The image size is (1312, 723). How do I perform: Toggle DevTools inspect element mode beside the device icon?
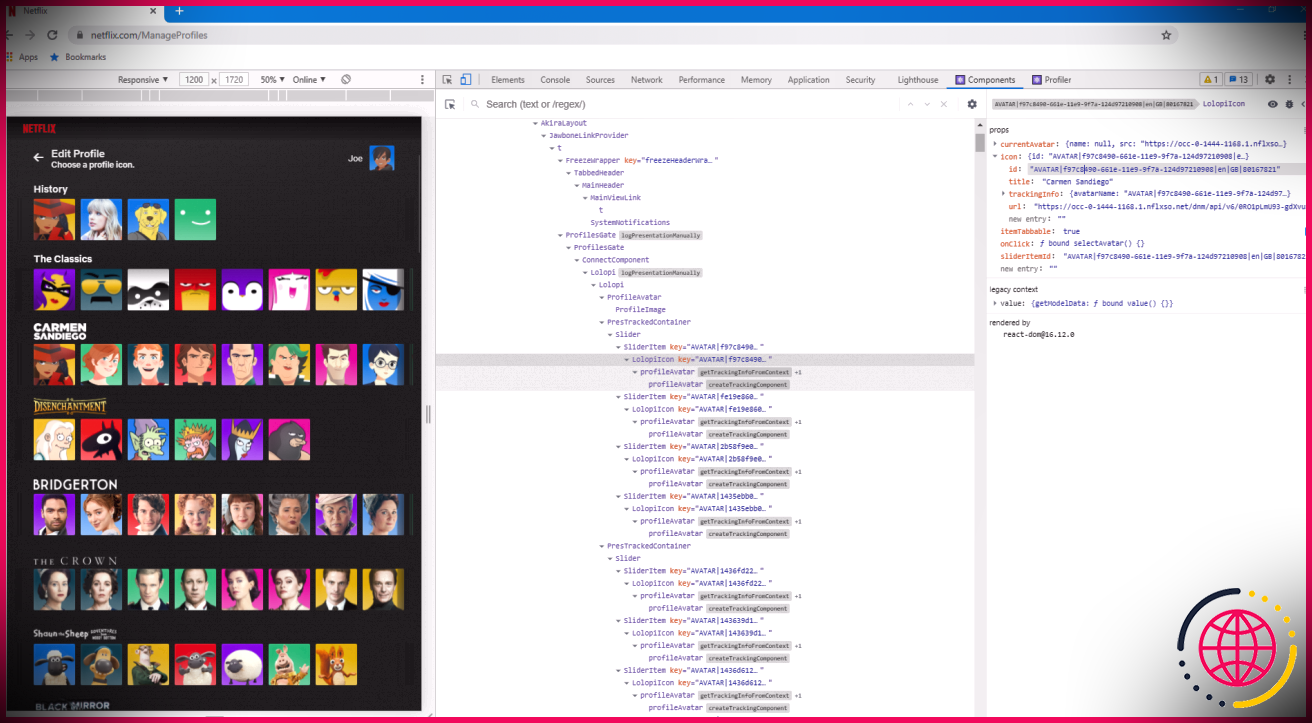pyautogui.click(x=447, y=80)
